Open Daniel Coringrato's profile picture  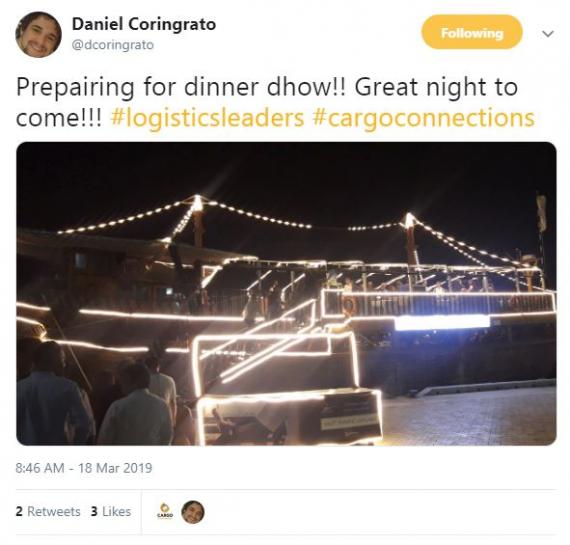coord(39,35)
